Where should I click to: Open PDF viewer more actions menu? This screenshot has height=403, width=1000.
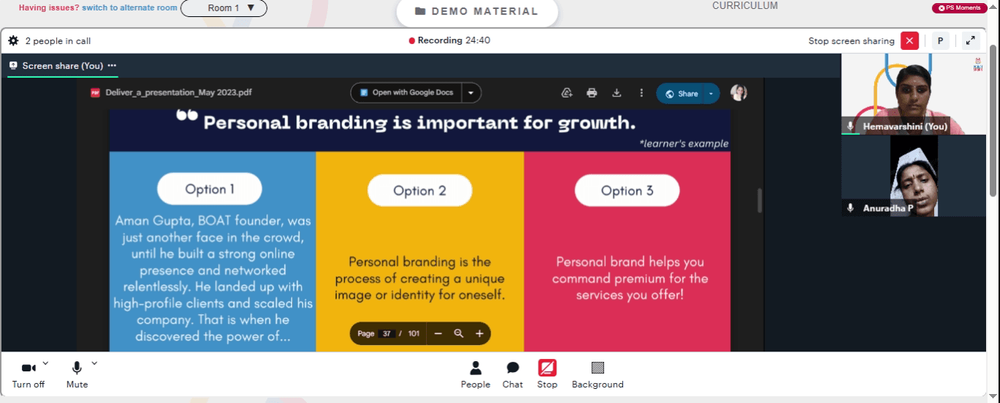coord(641,93)
